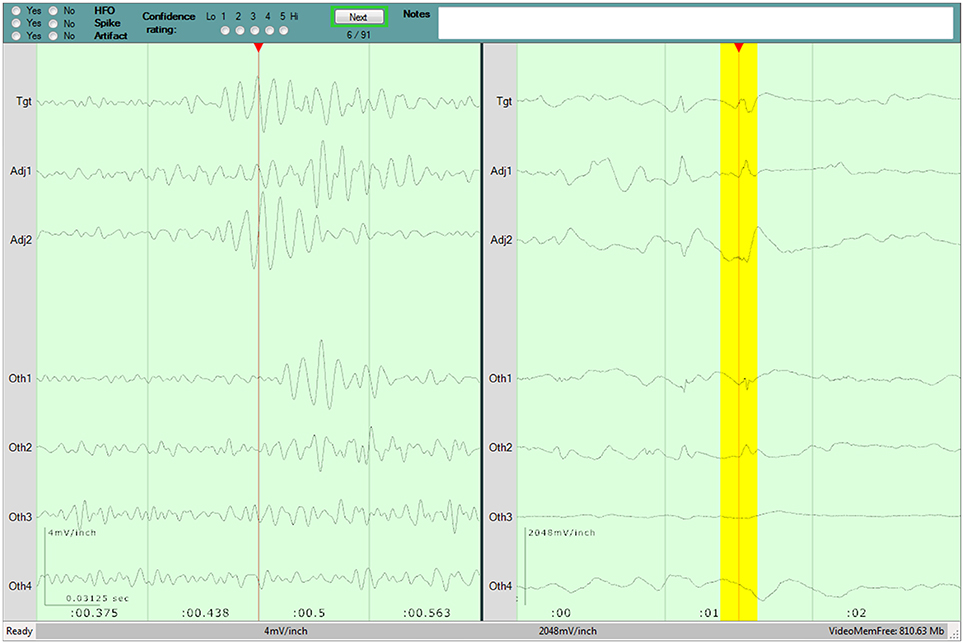The width and height of the screenshot is (964, 644).
Task: Click the :01 time label in right panel
Action: [708, 613]
